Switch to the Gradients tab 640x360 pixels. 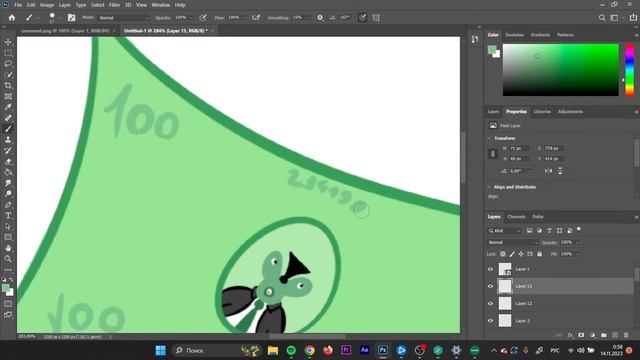(x=540, y=35)
